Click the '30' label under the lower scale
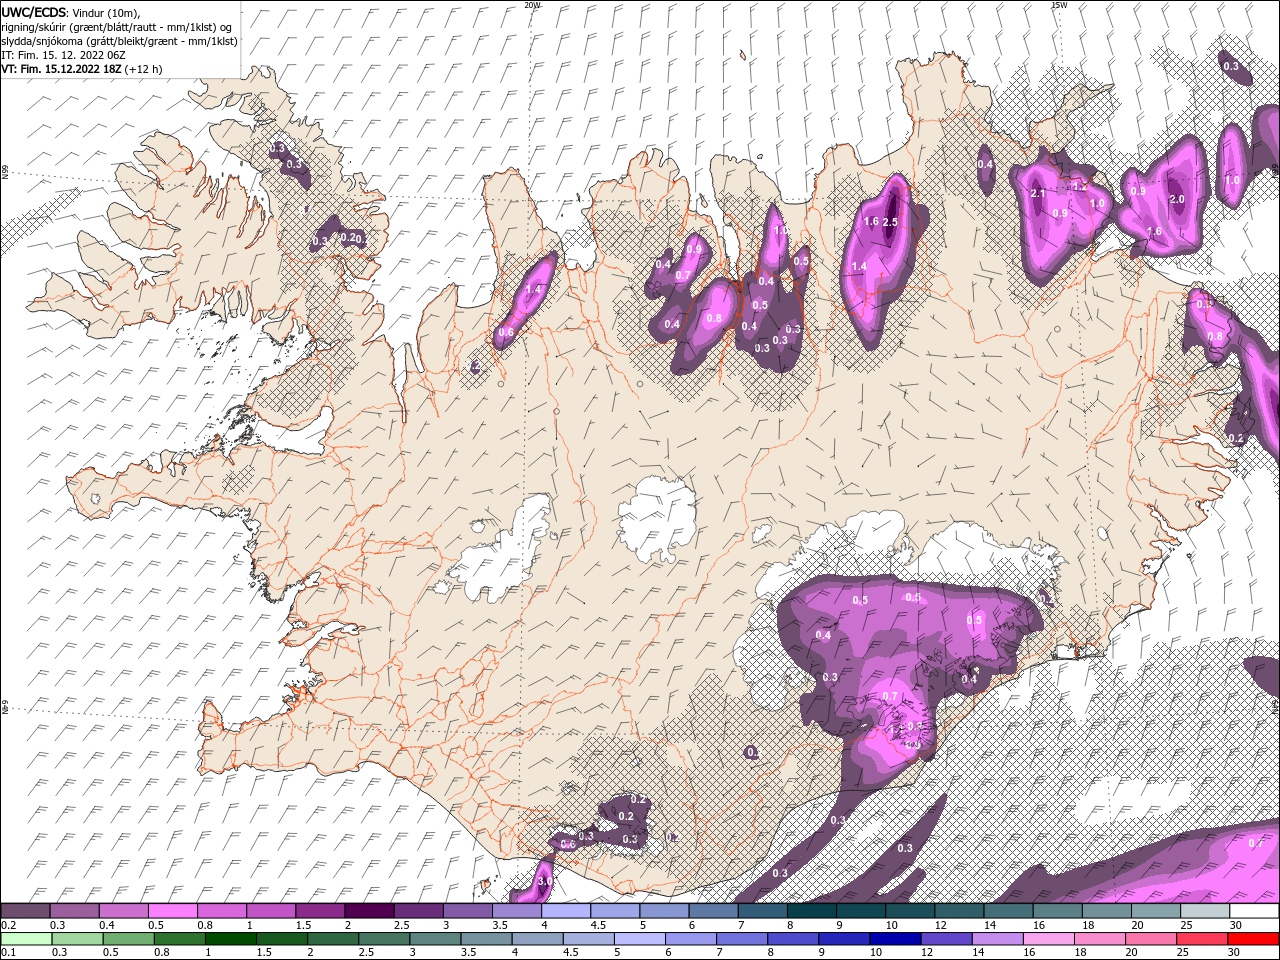1280x960 pixels. point(1235,953)
